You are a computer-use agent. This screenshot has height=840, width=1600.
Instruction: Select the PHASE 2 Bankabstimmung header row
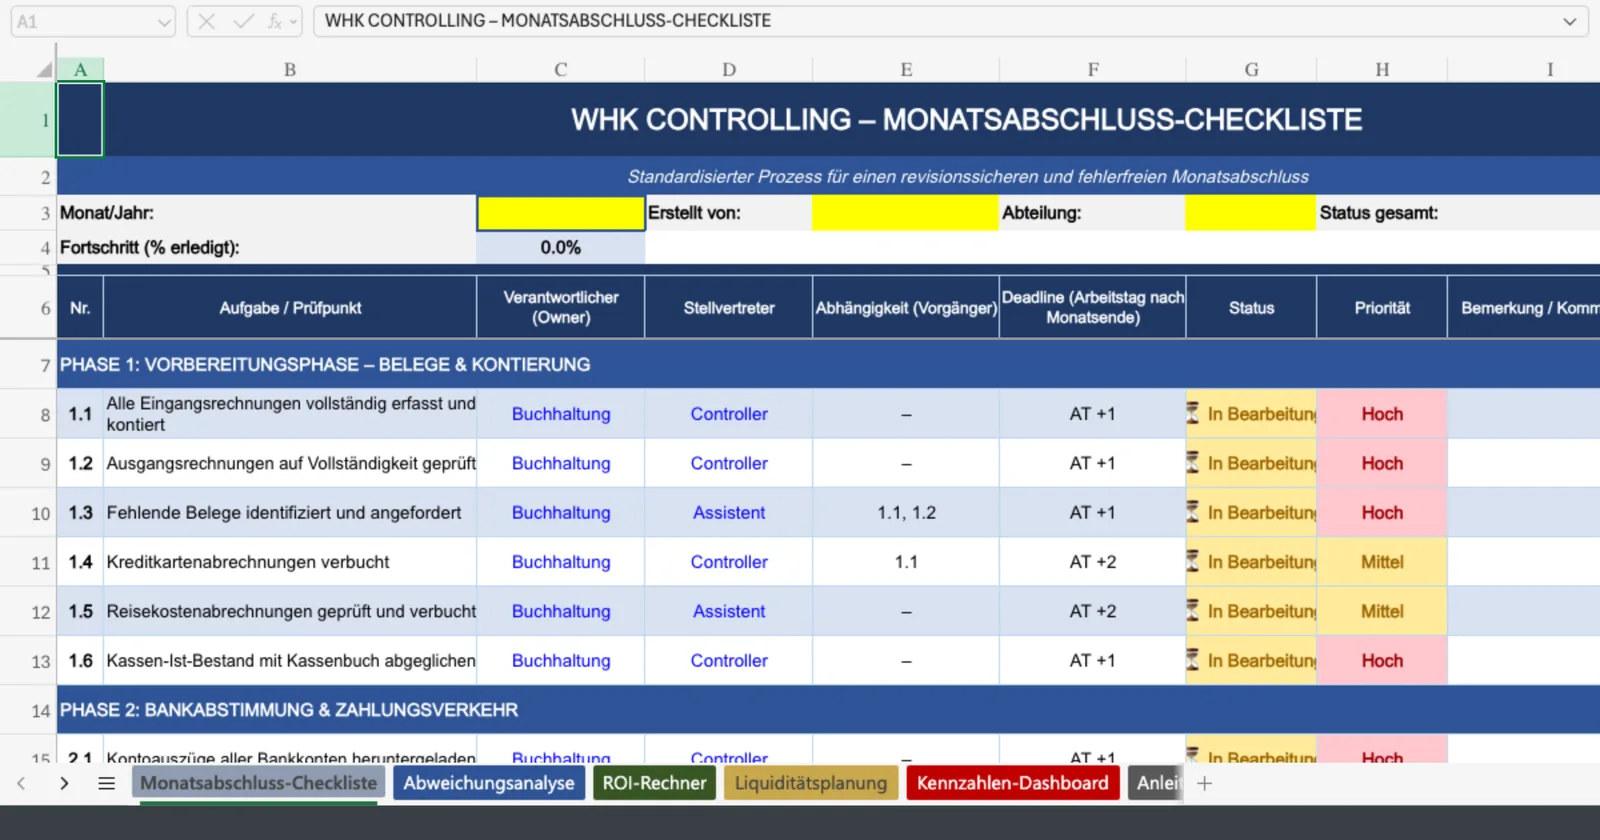(x=828, y=710)
